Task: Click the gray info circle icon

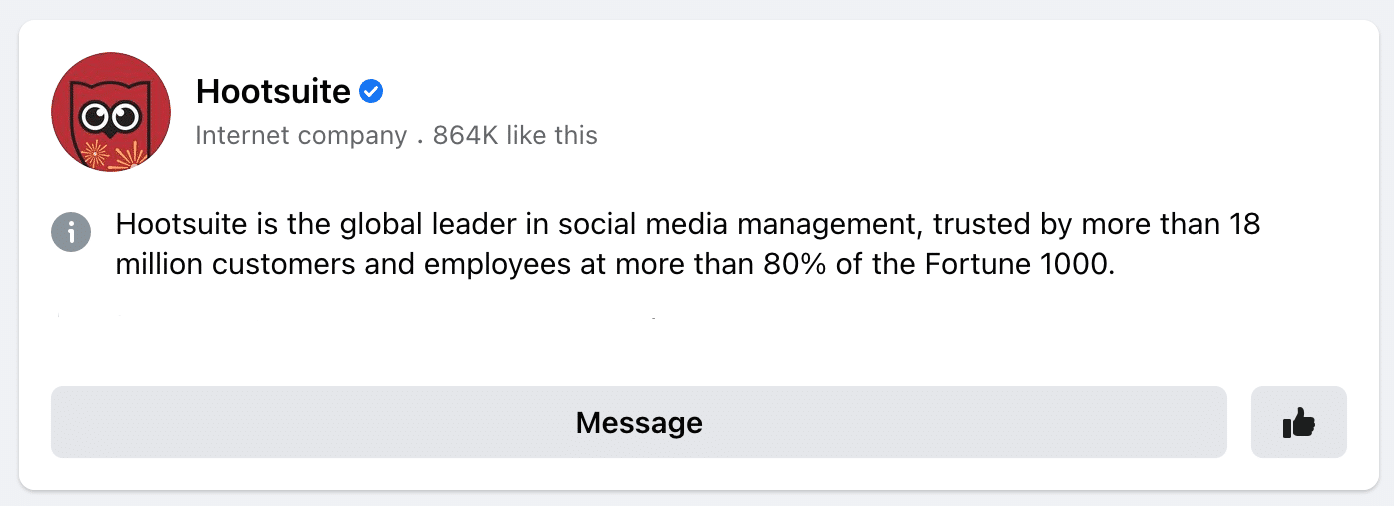Action: coord(71,232)
